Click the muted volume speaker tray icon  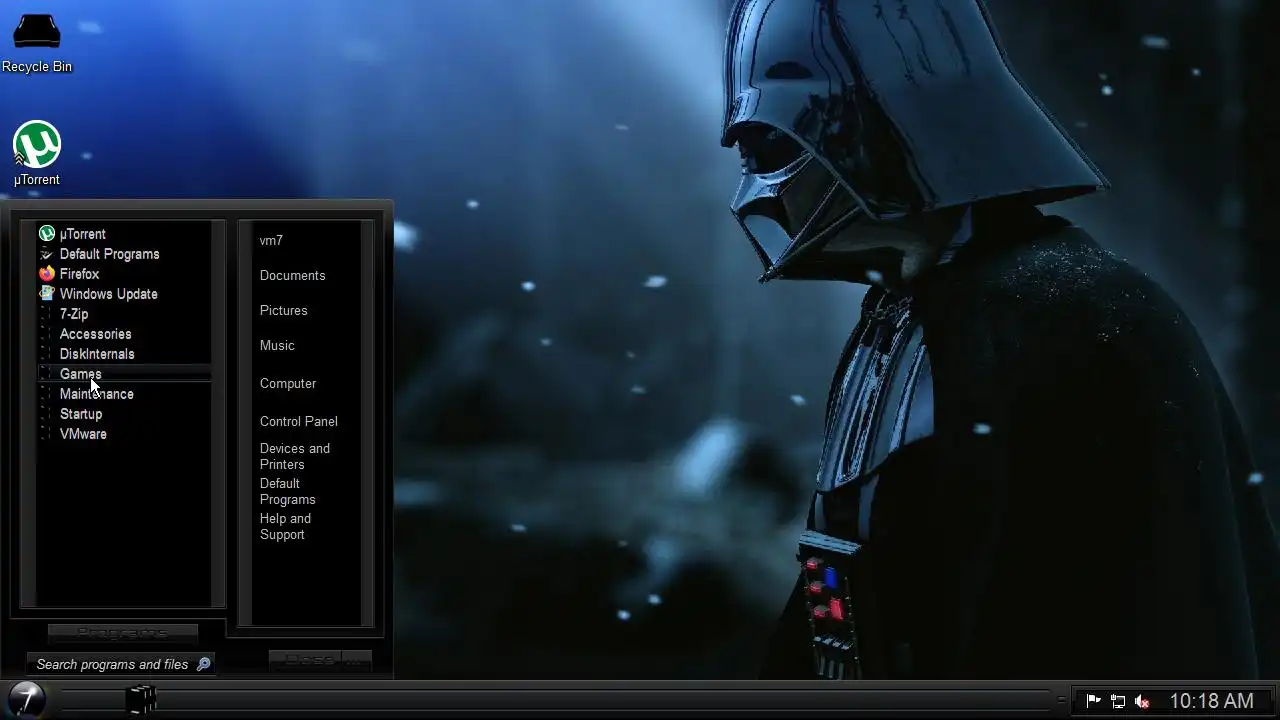(1142, 701)
